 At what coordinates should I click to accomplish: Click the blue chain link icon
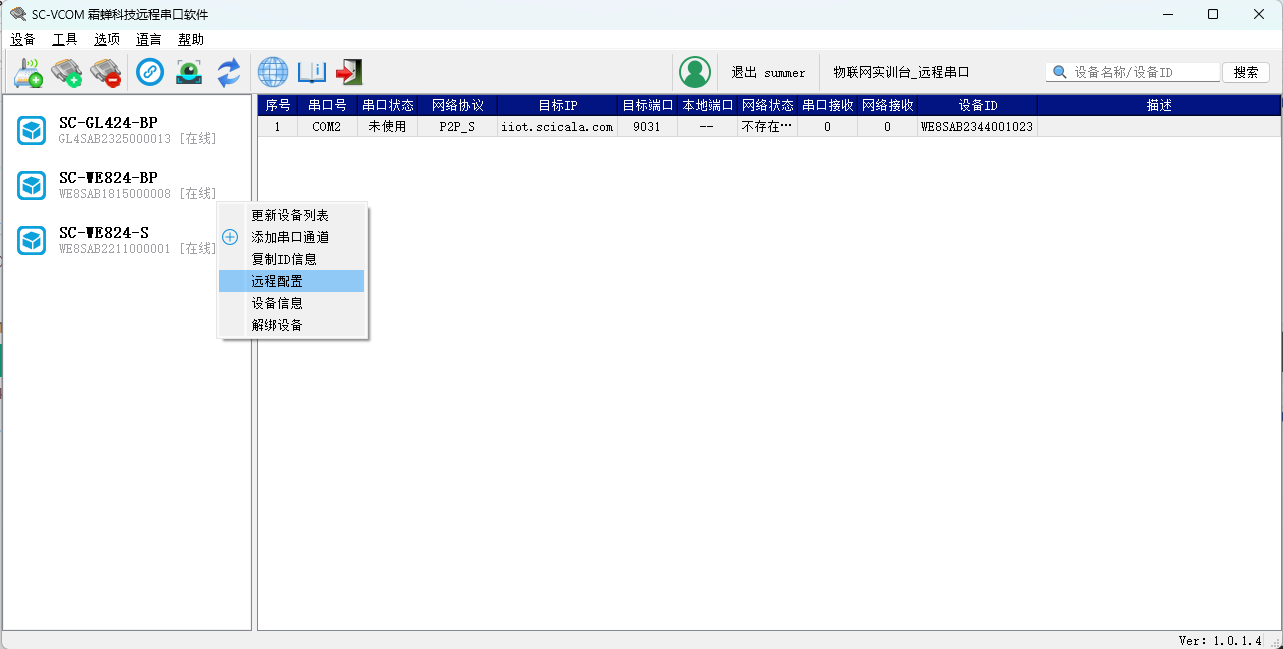150,72
